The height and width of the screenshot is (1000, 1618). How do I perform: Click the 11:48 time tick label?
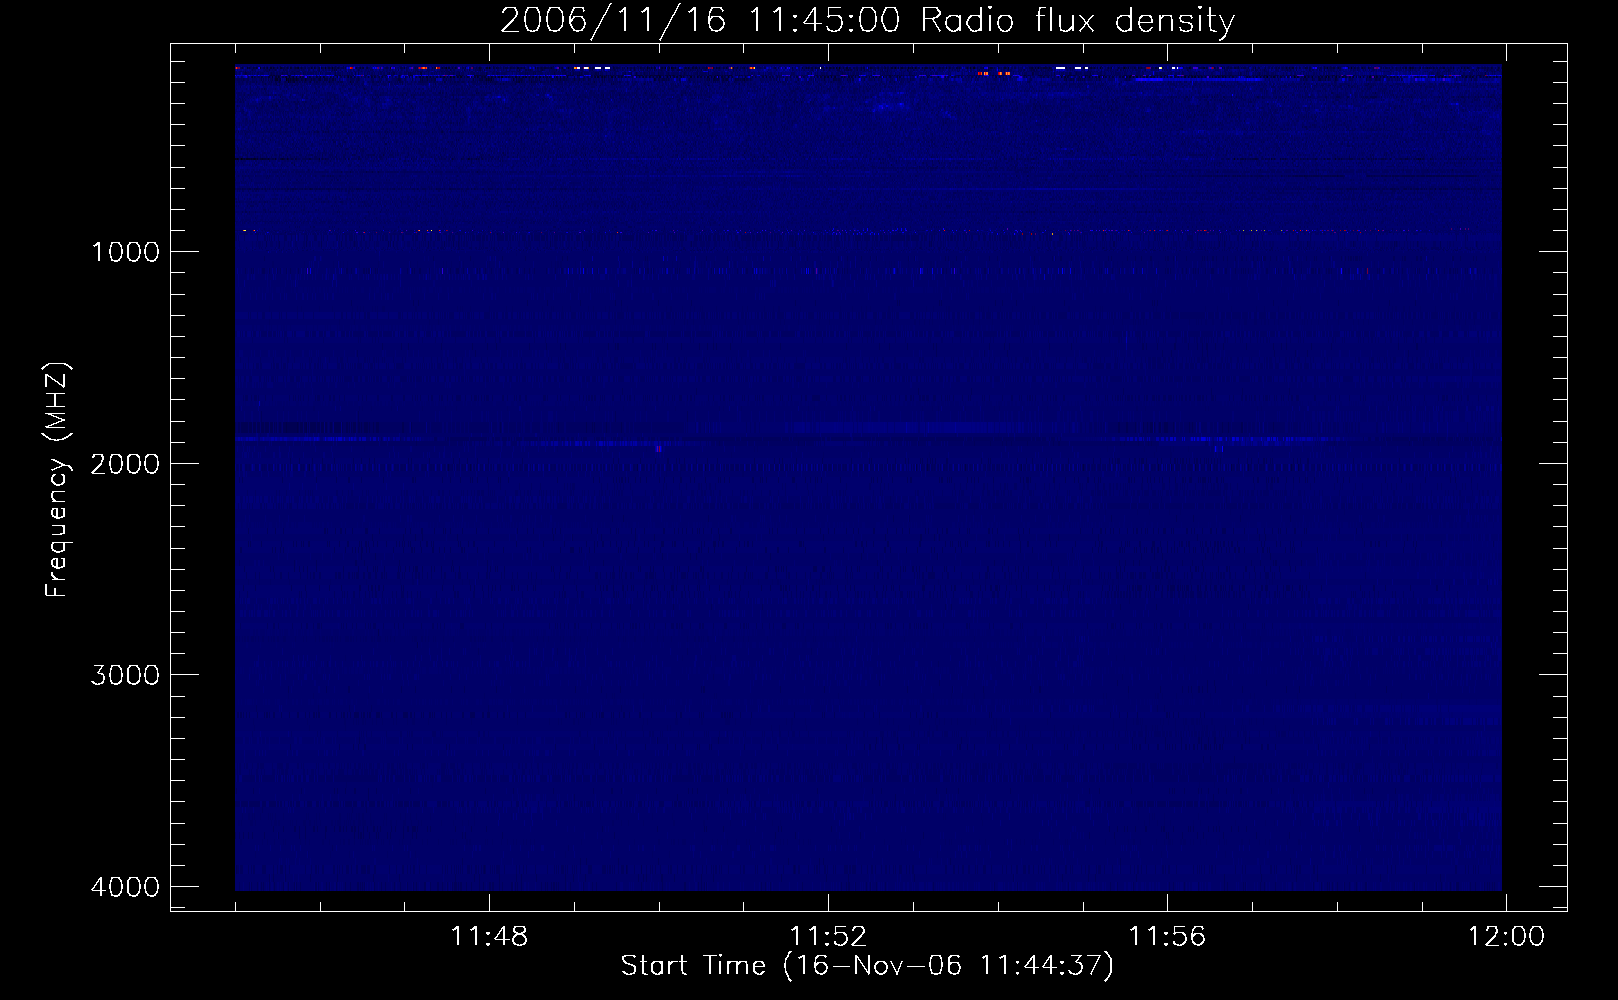(489, 937)
